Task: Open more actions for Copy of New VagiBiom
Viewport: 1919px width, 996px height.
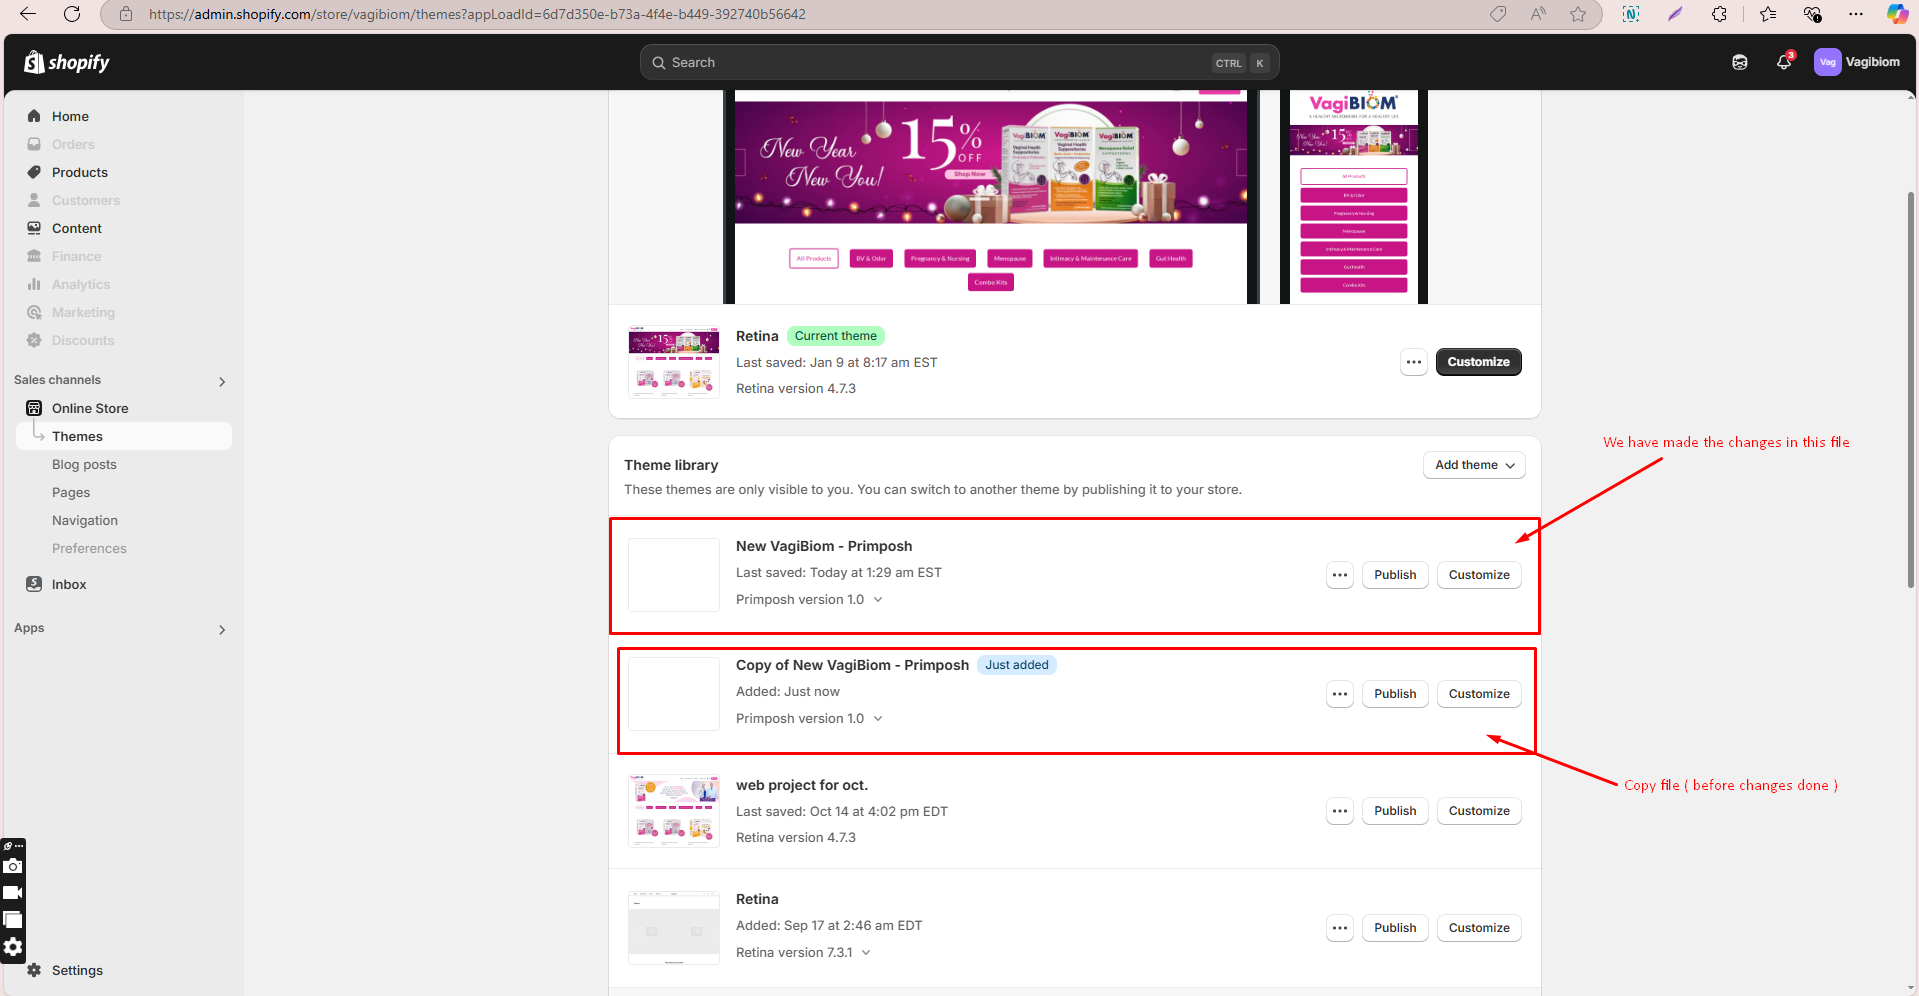Action: (x=1340, y=694)
